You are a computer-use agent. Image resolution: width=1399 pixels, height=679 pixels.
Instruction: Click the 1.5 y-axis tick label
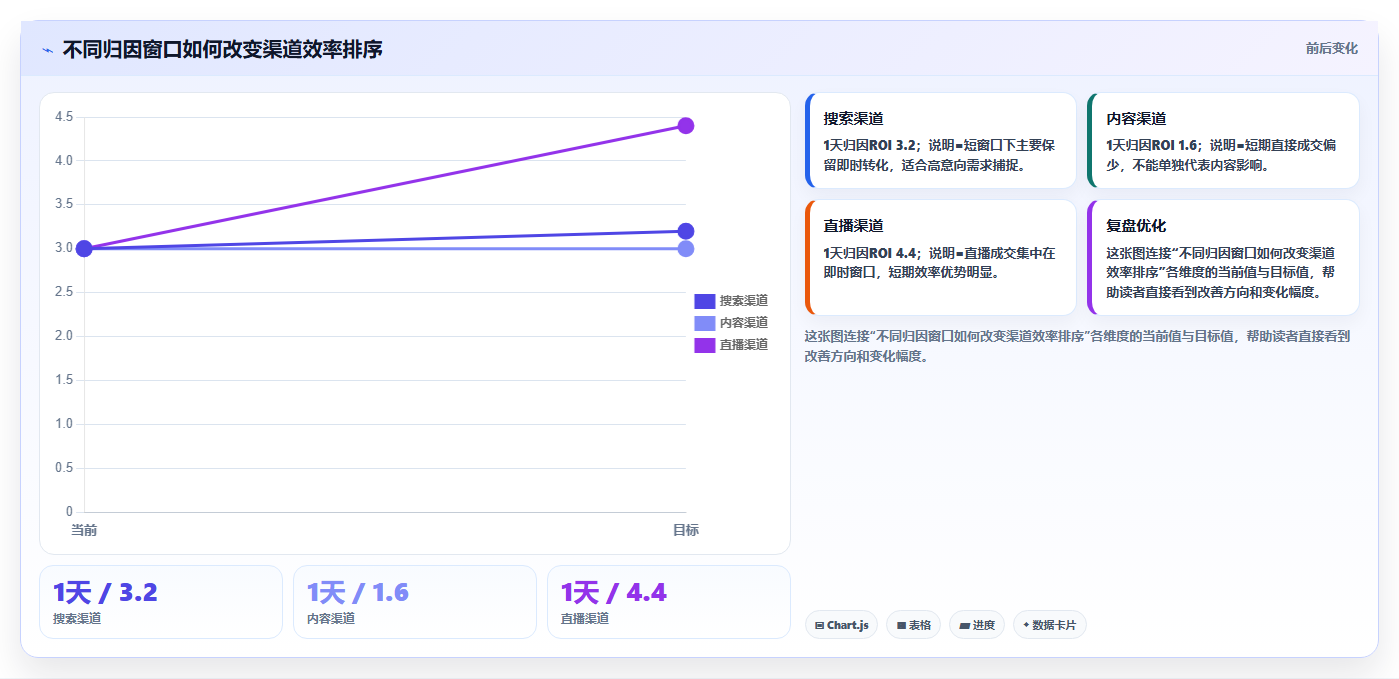(64, 380)
